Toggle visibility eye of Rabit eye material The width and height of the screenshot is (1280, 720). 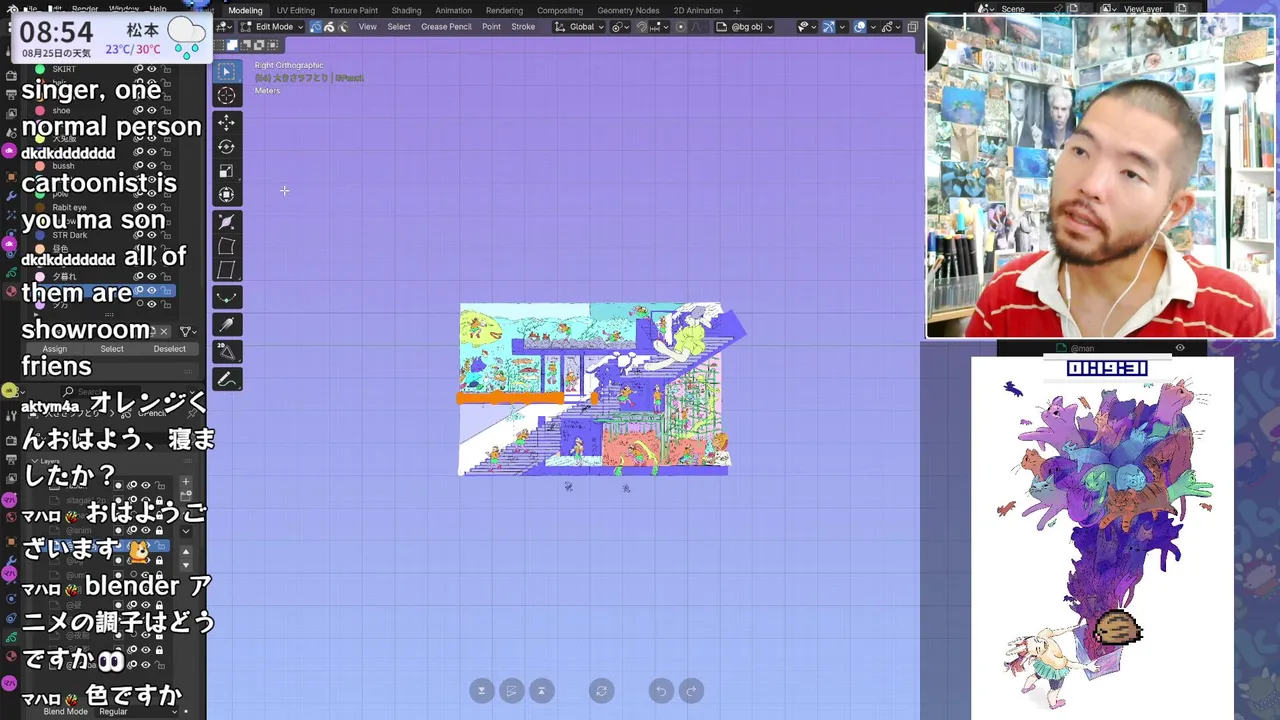click(x=152, y=207)
